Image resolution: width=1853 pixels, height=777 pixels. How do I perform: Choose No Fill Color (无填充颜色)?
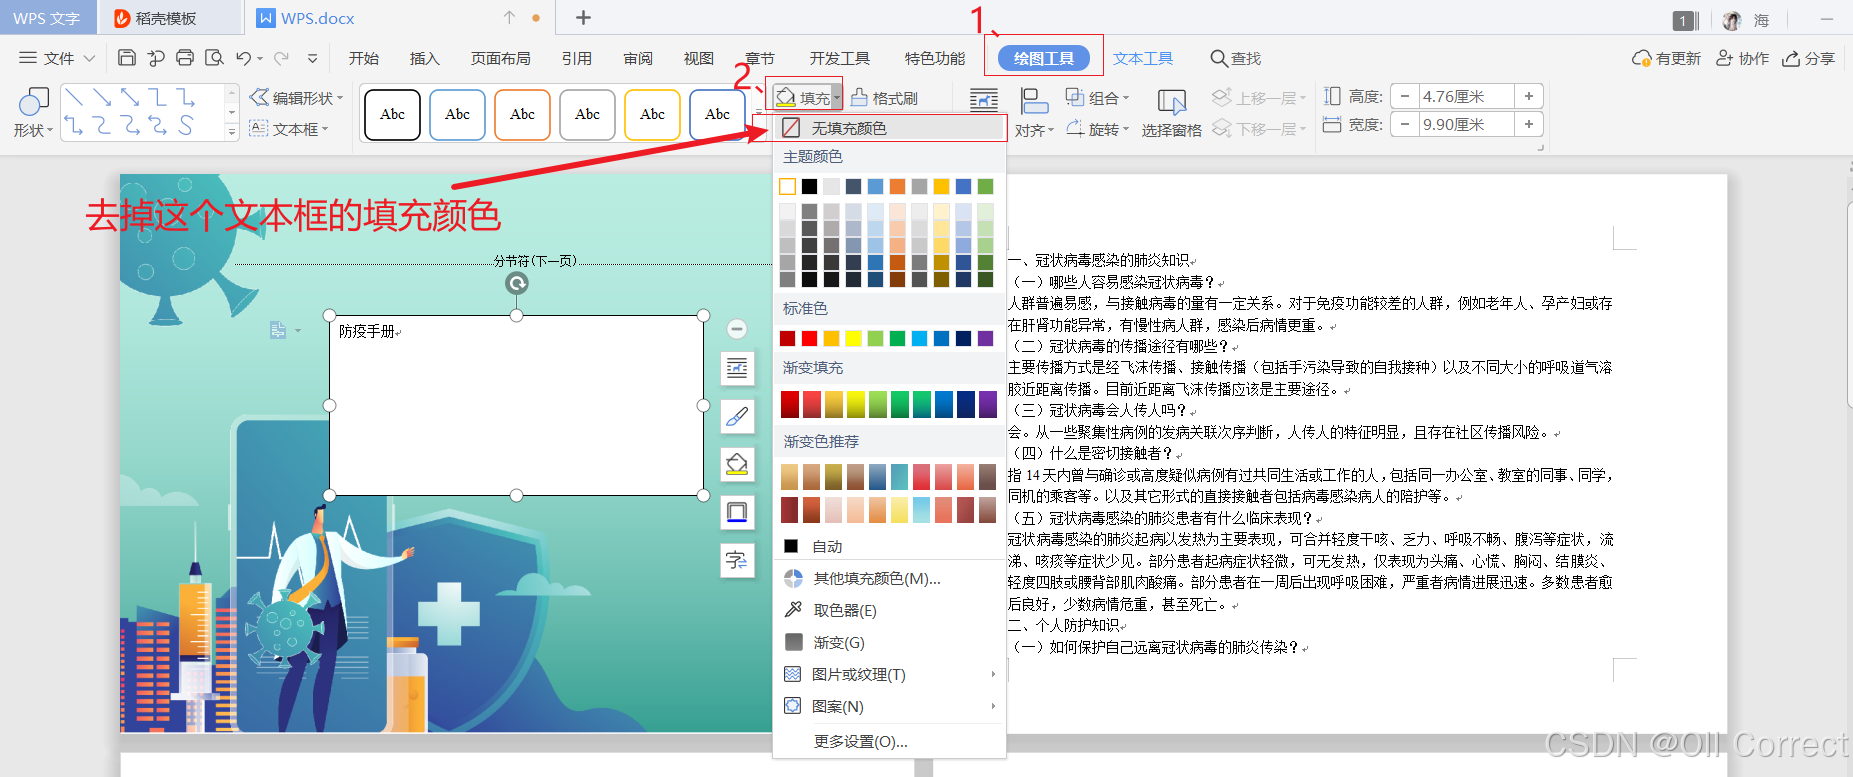[889, 128]
